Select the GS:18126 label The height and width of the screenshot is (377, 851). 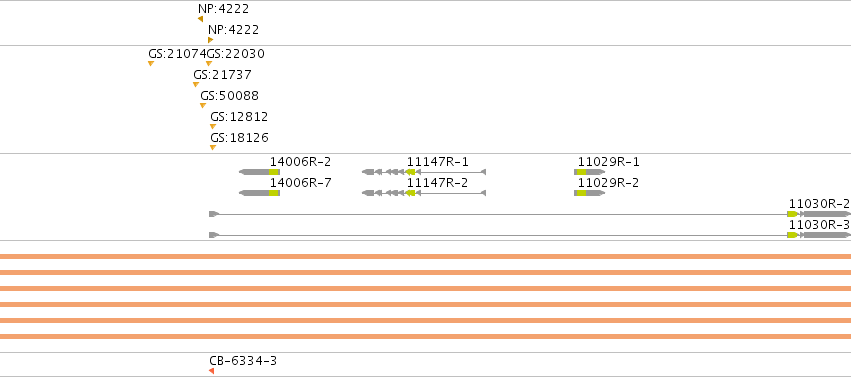click(239, 138)
